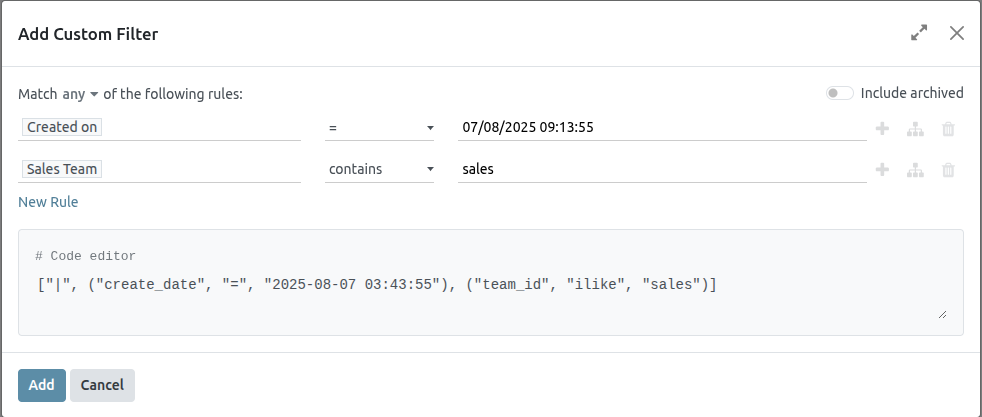Open the contains operator dropdown
Viewport: 982px width, 417px height.
[x=380, y=170]
